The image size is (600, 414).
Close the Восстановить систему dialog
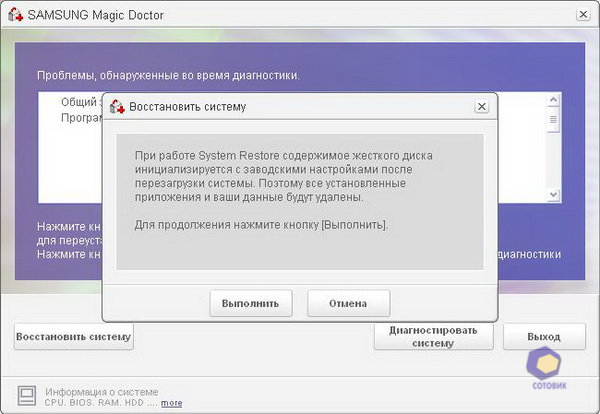click(484, 105)
